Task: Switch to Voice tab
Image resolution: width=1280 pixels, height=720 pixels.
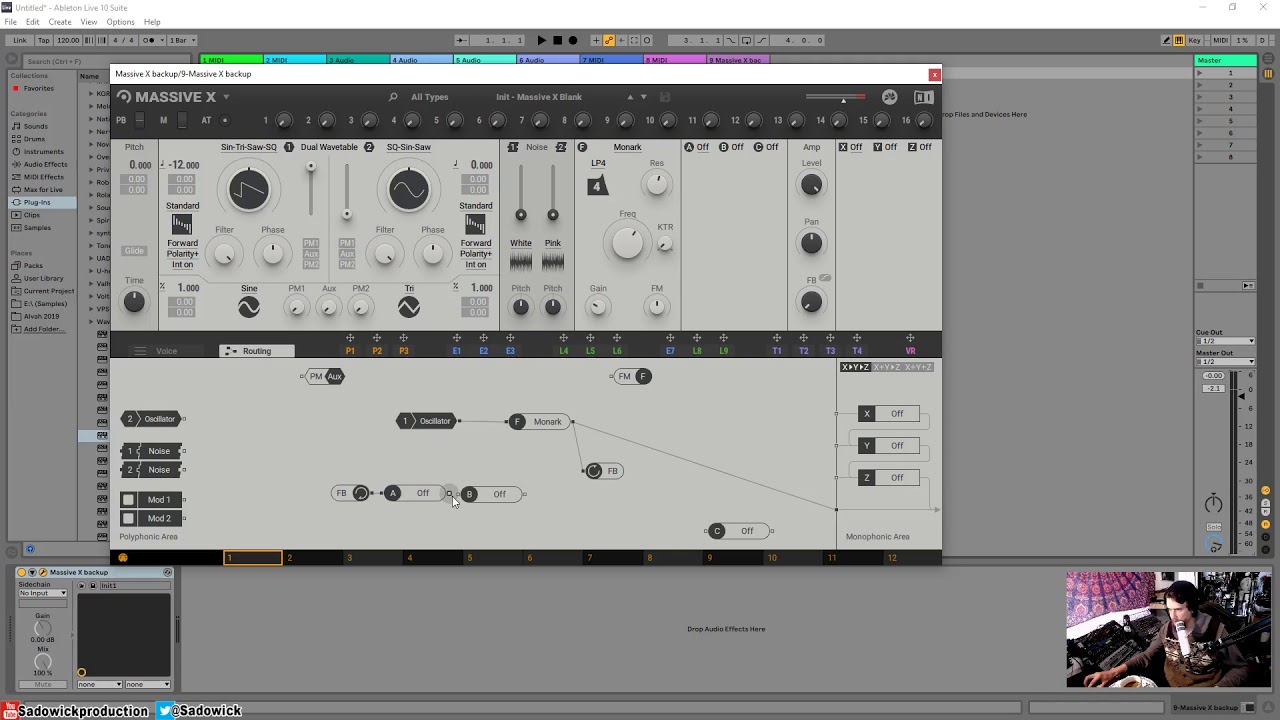Action: coord(166,351)
